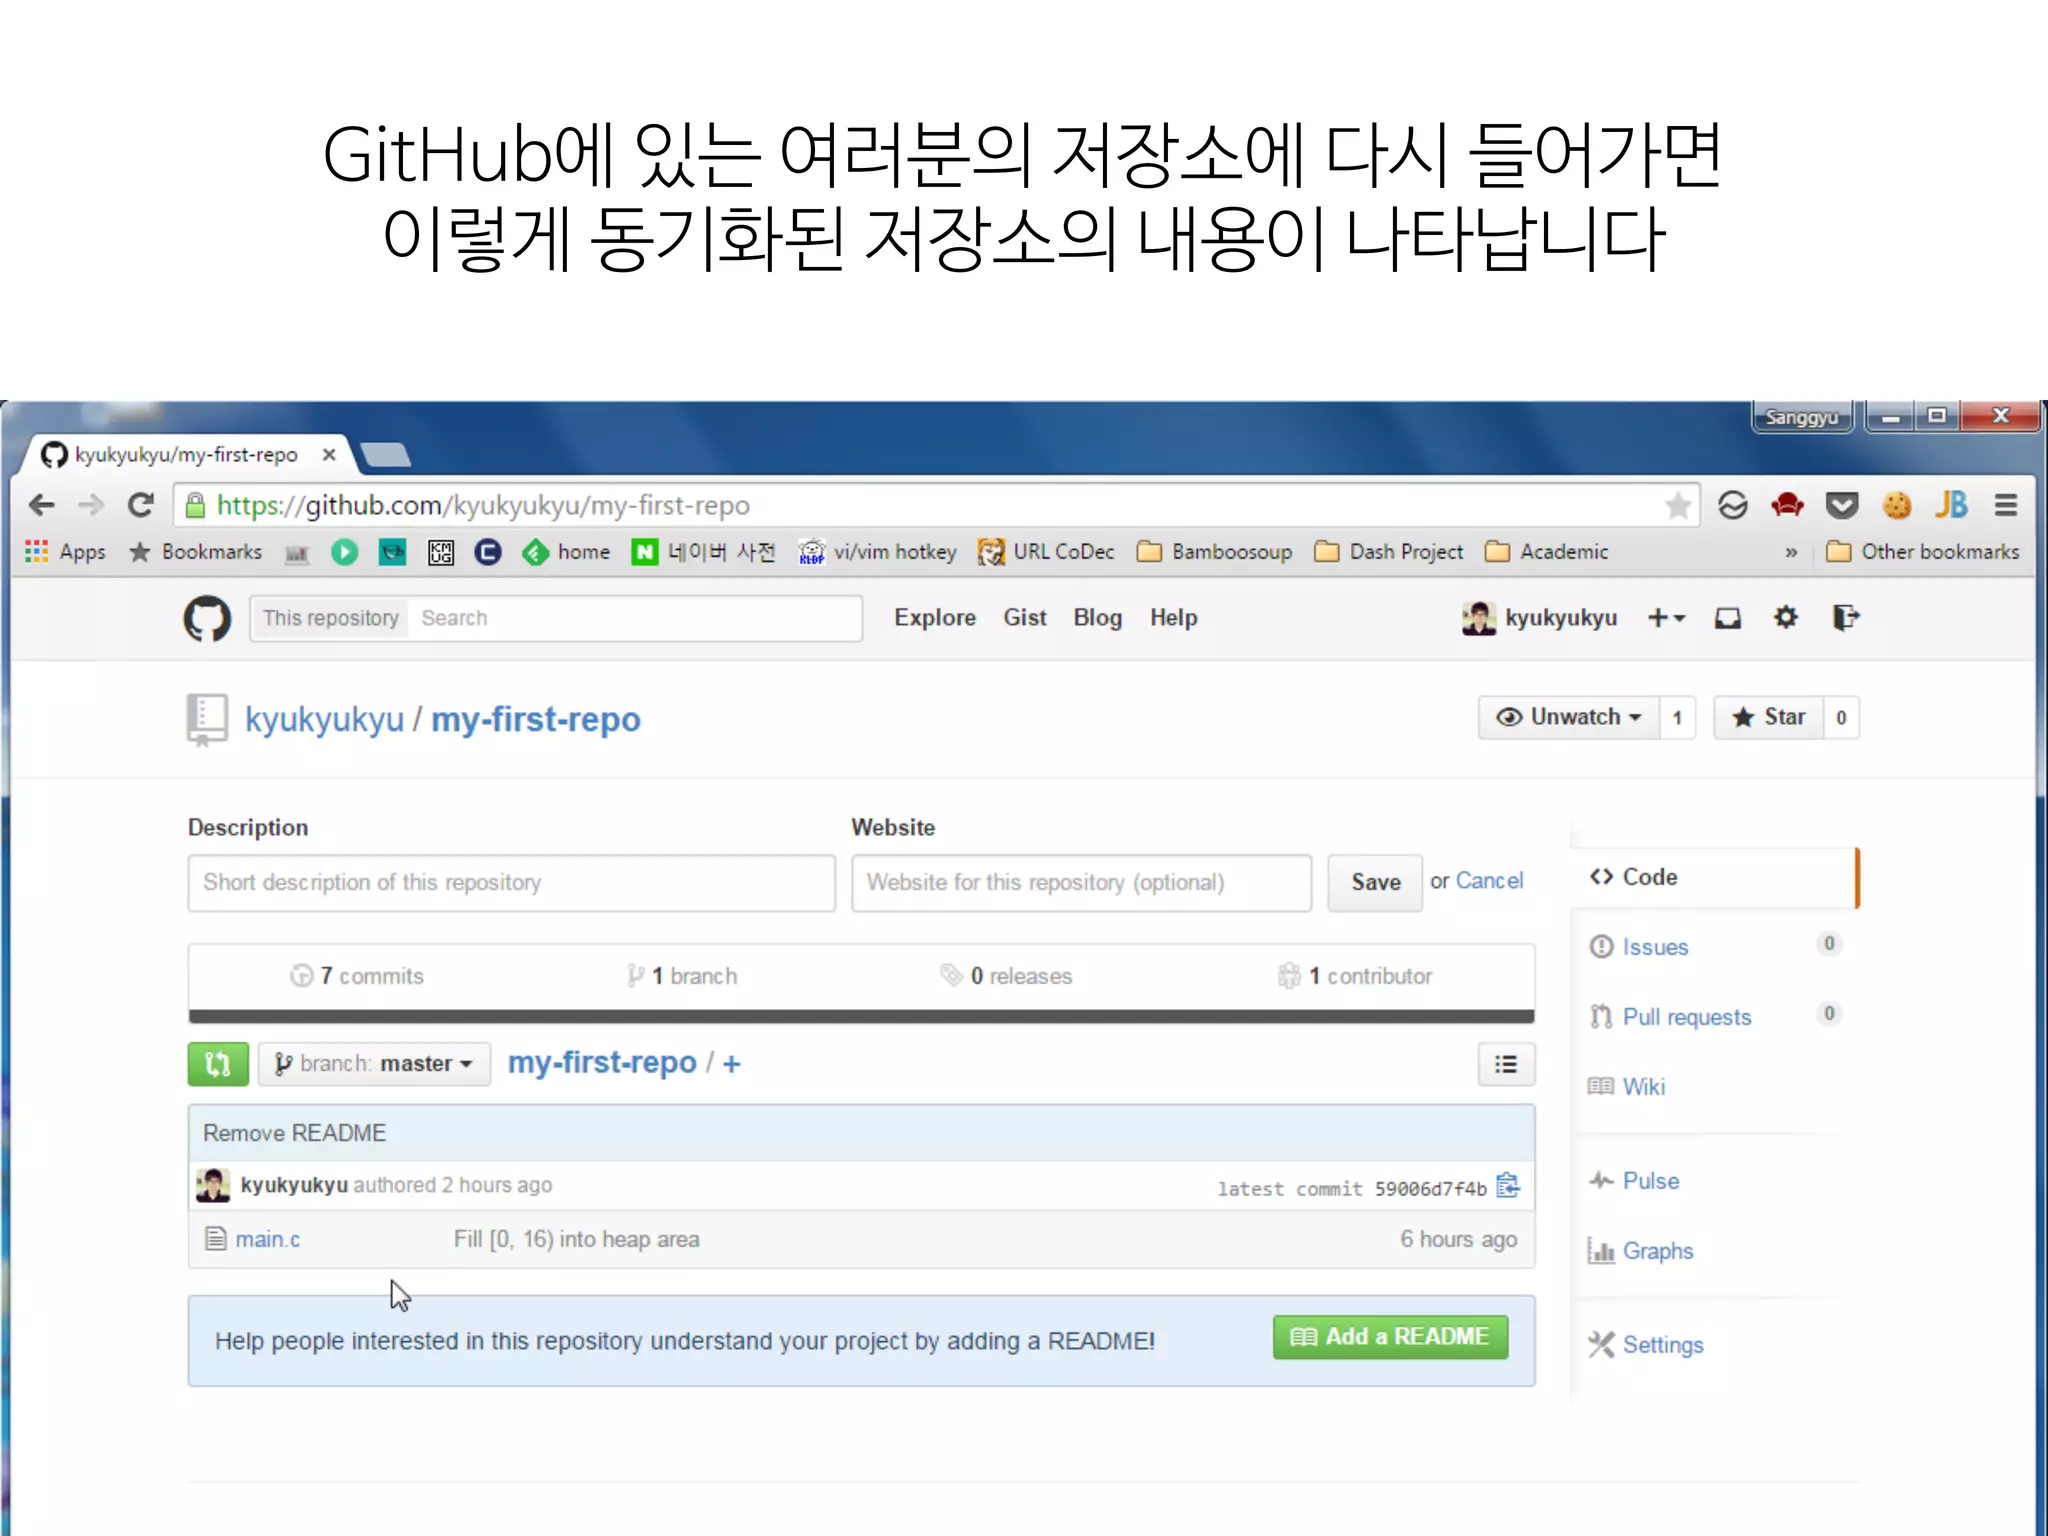The height and width of the screenshot is (1536, 2048).
Task: Click the cookie extension icon
Action: tap(1896, 506)
